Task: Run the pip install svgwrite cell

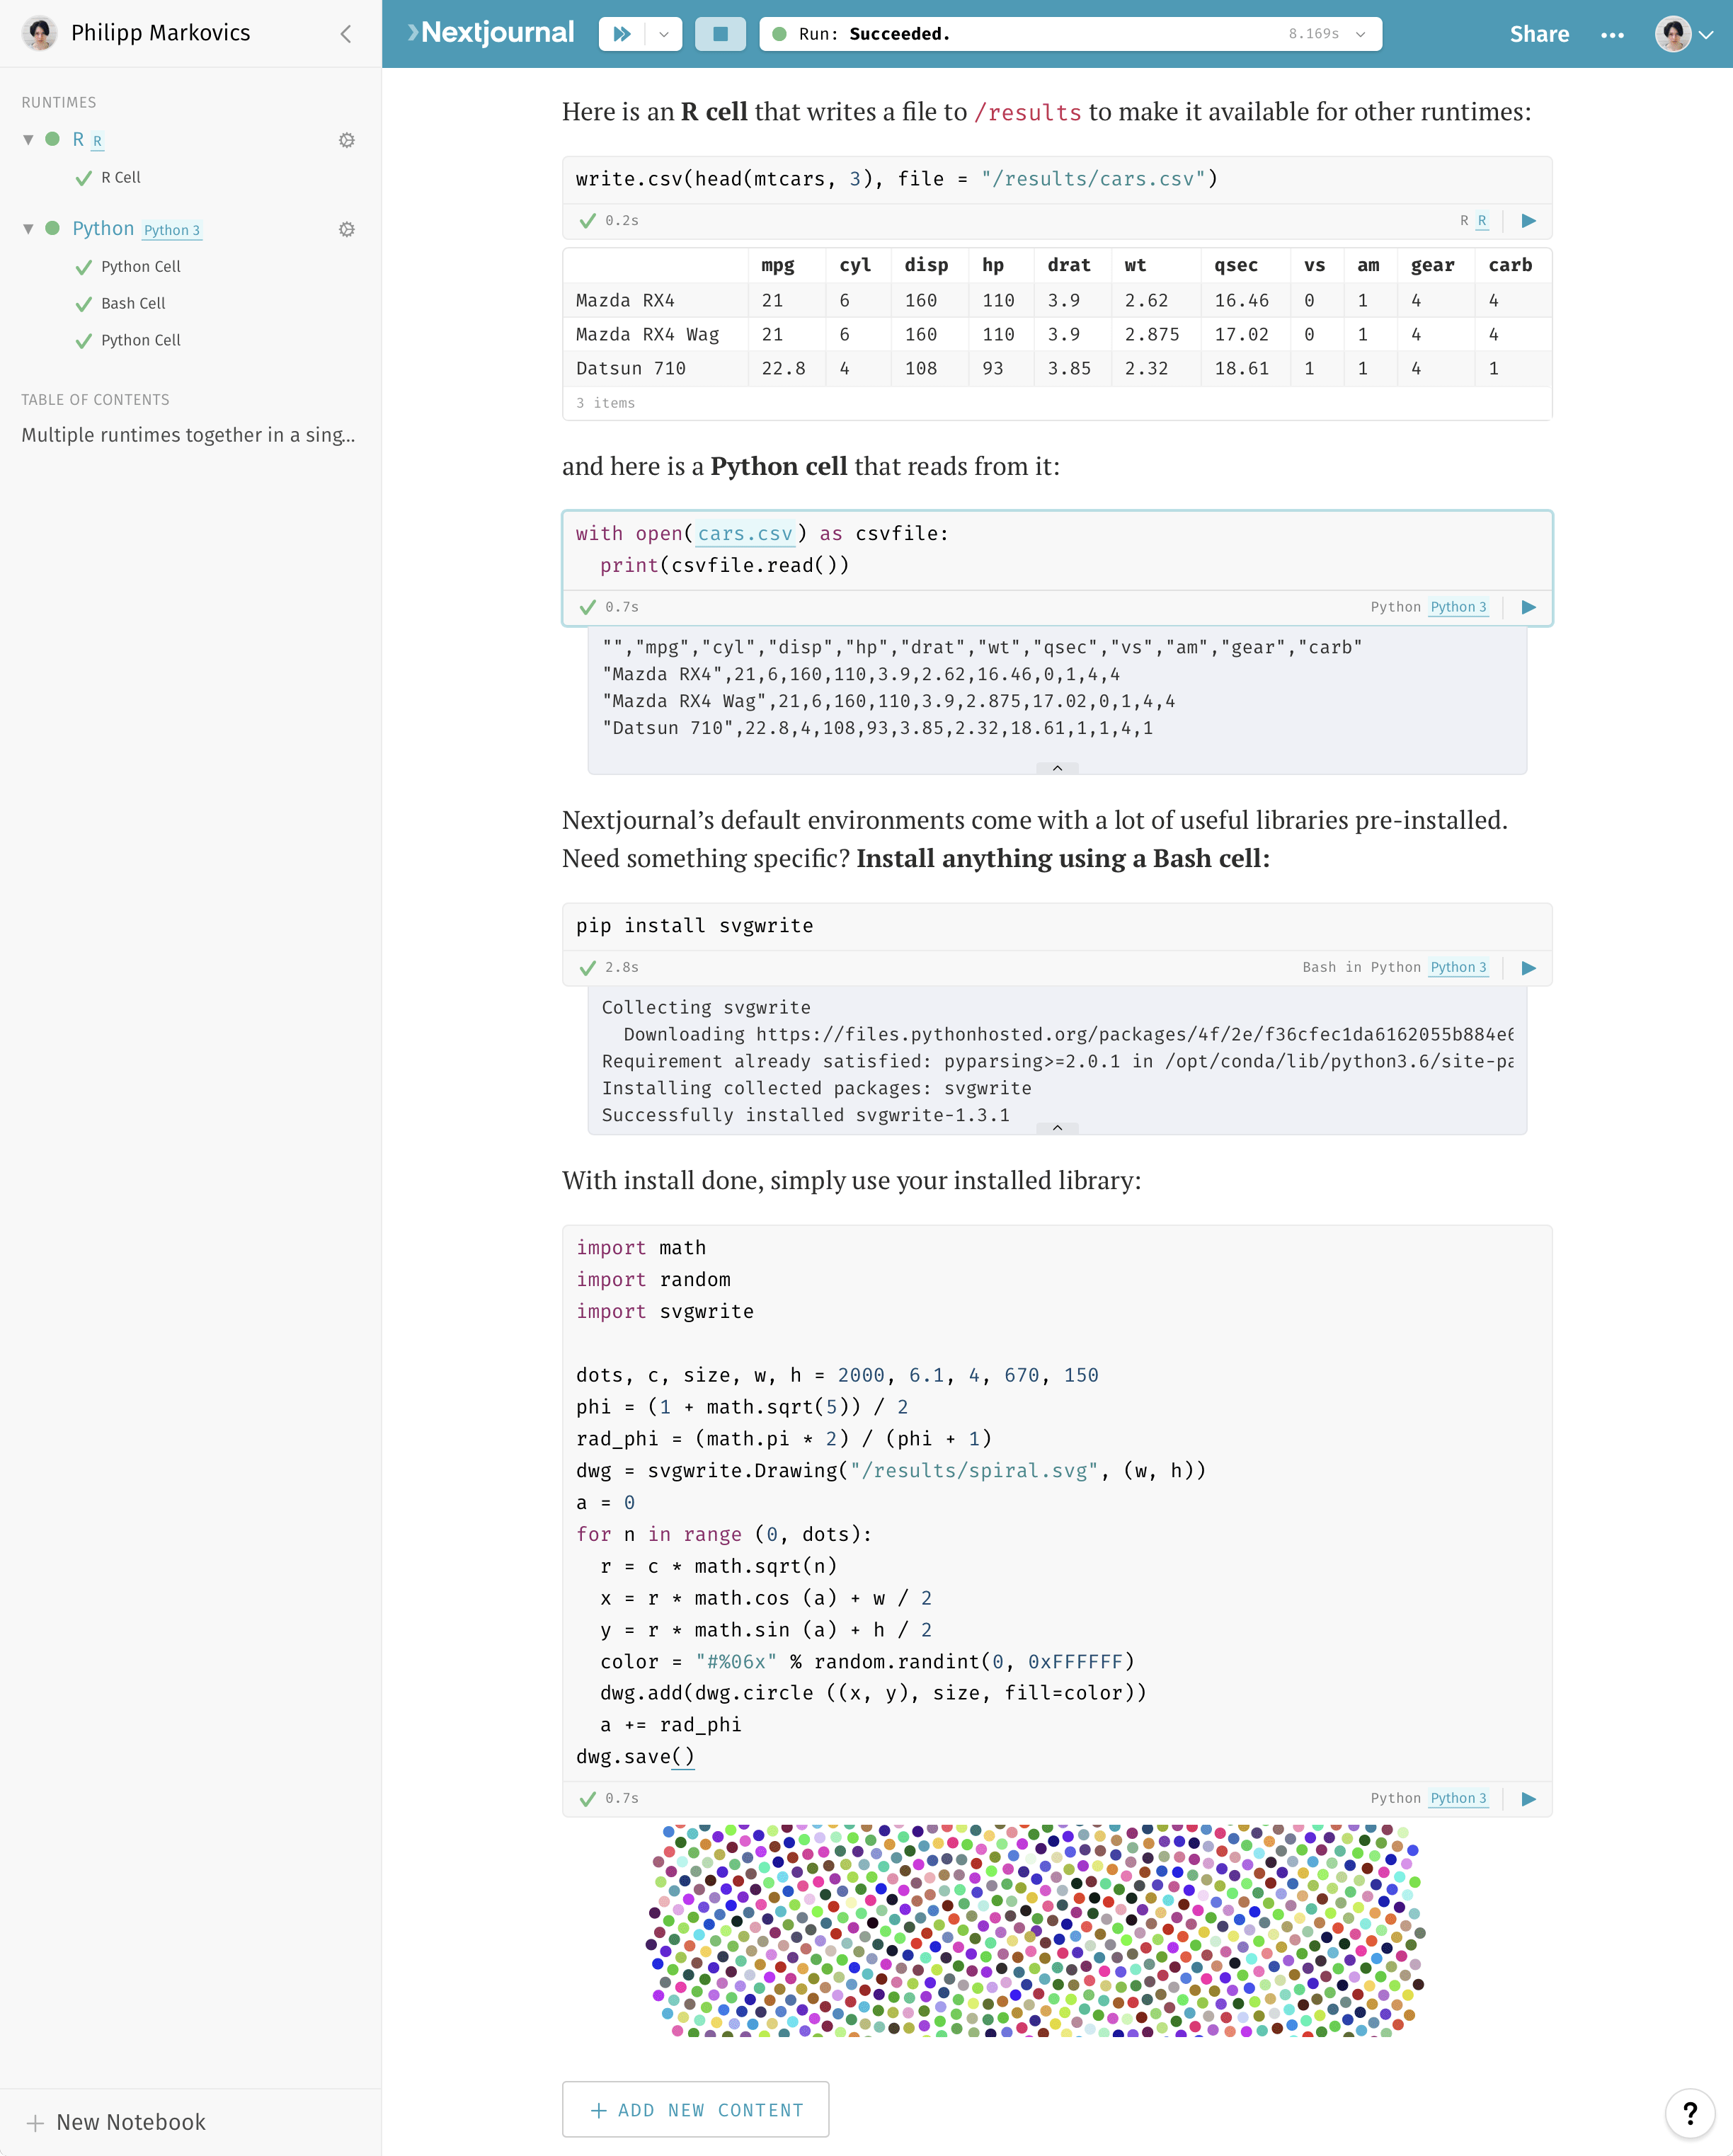Action: click(1528, 968)
